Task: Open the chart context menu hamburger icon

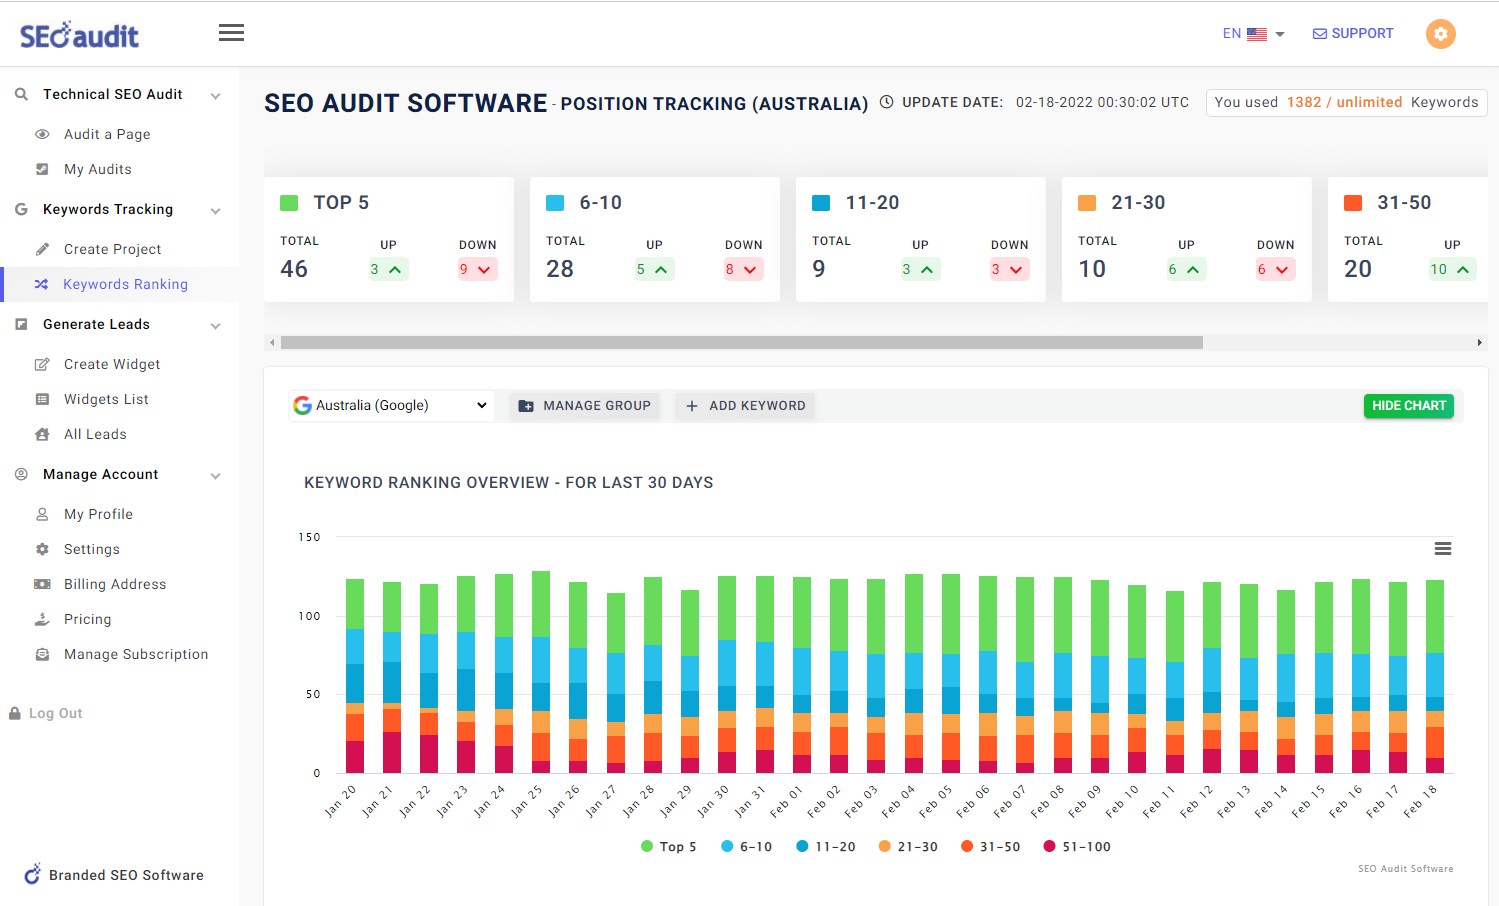Action: 1442,548
